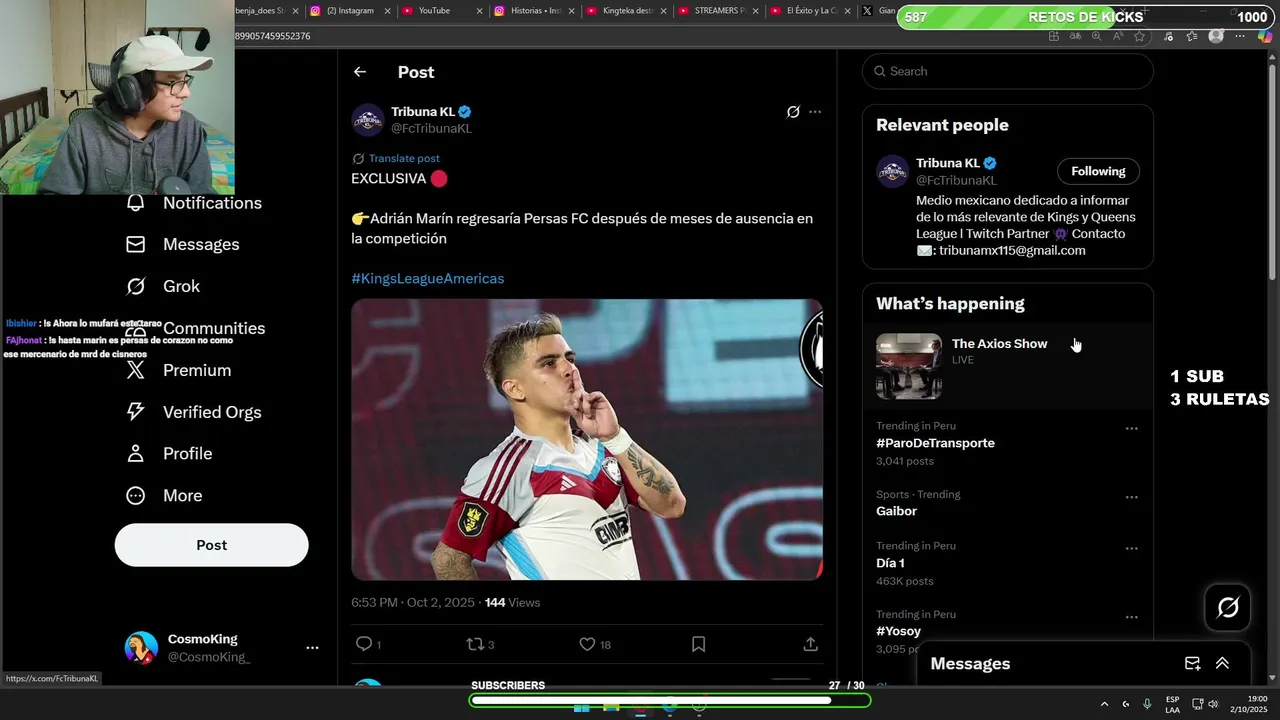1280x720 pixels.
Task: Open #Yosoy trending topic
Action: 898,631
